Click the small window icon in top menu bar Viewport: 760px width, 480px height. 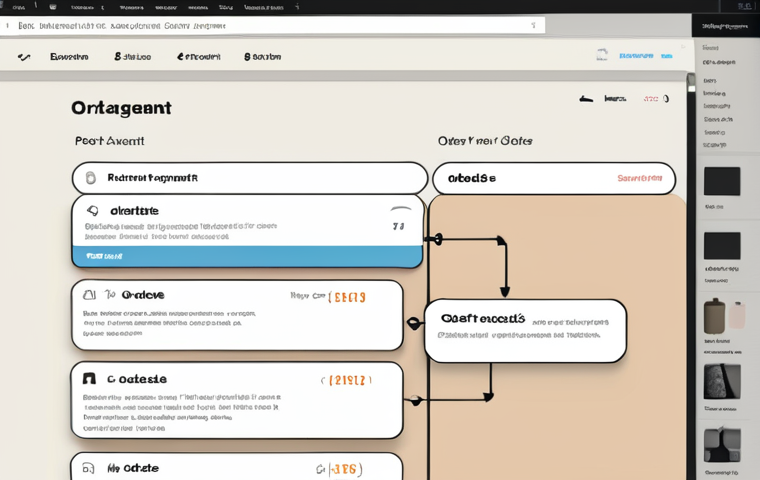point(53,7)
